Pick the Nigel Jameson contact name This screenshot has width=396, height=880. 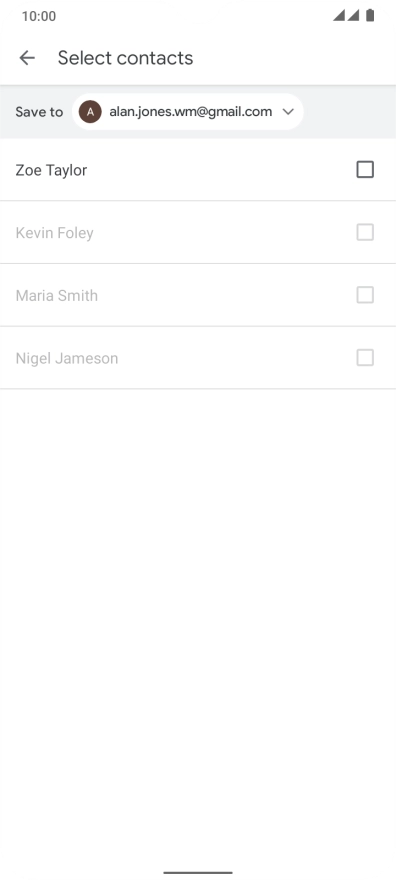point(67,359)
